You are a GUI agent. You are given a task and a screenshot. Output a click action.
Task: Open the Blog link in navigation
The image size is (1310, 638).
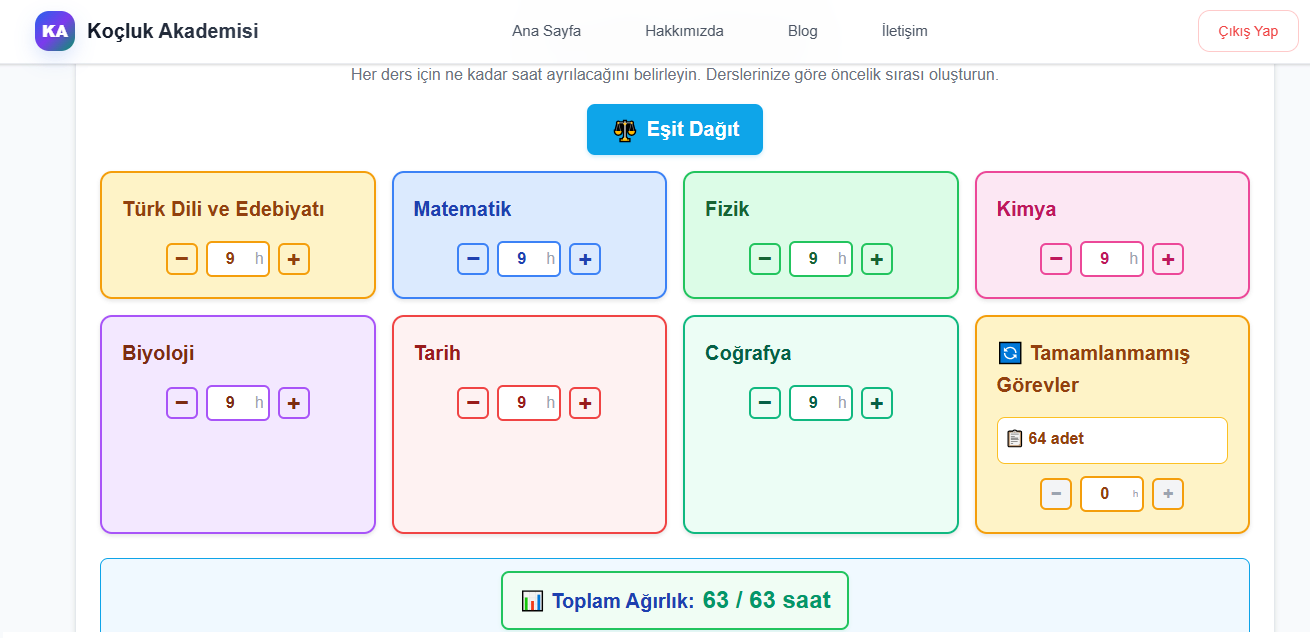(x=802, y=31)
